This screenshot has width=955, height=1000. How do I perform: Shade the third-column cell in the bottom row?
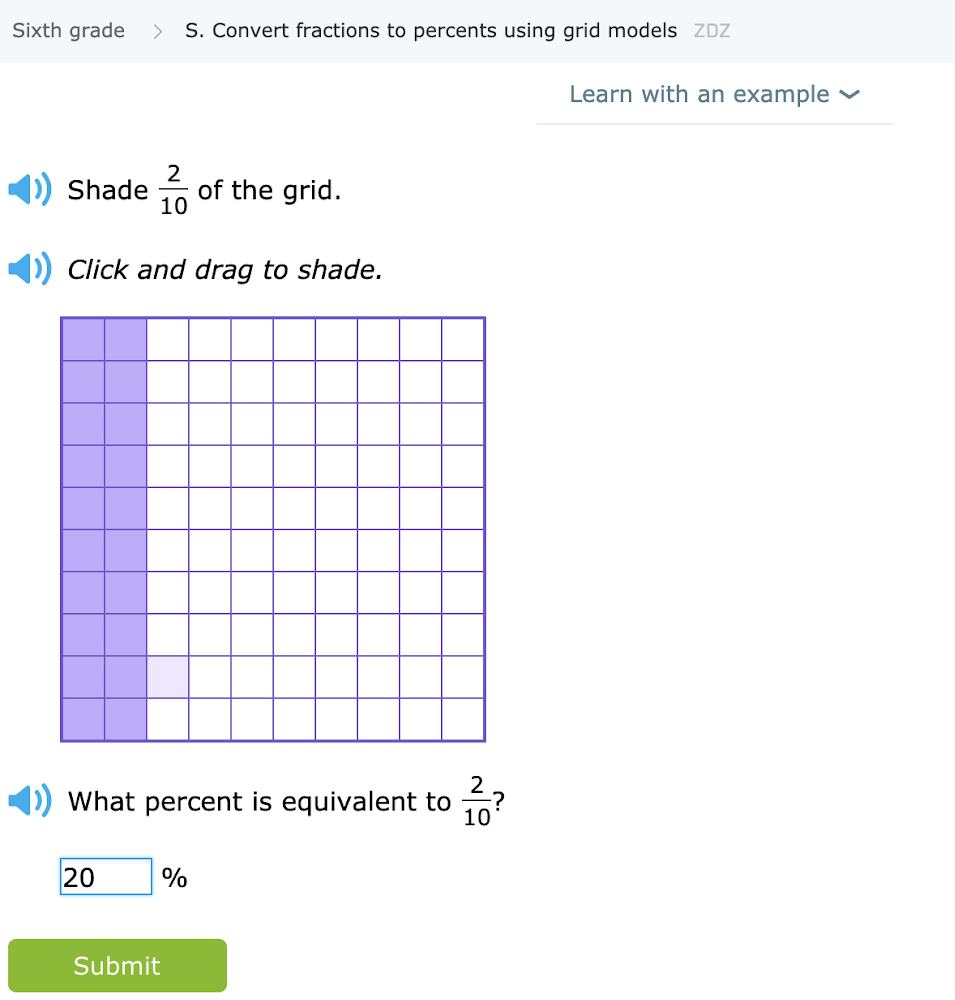click(x=168, y=719)
